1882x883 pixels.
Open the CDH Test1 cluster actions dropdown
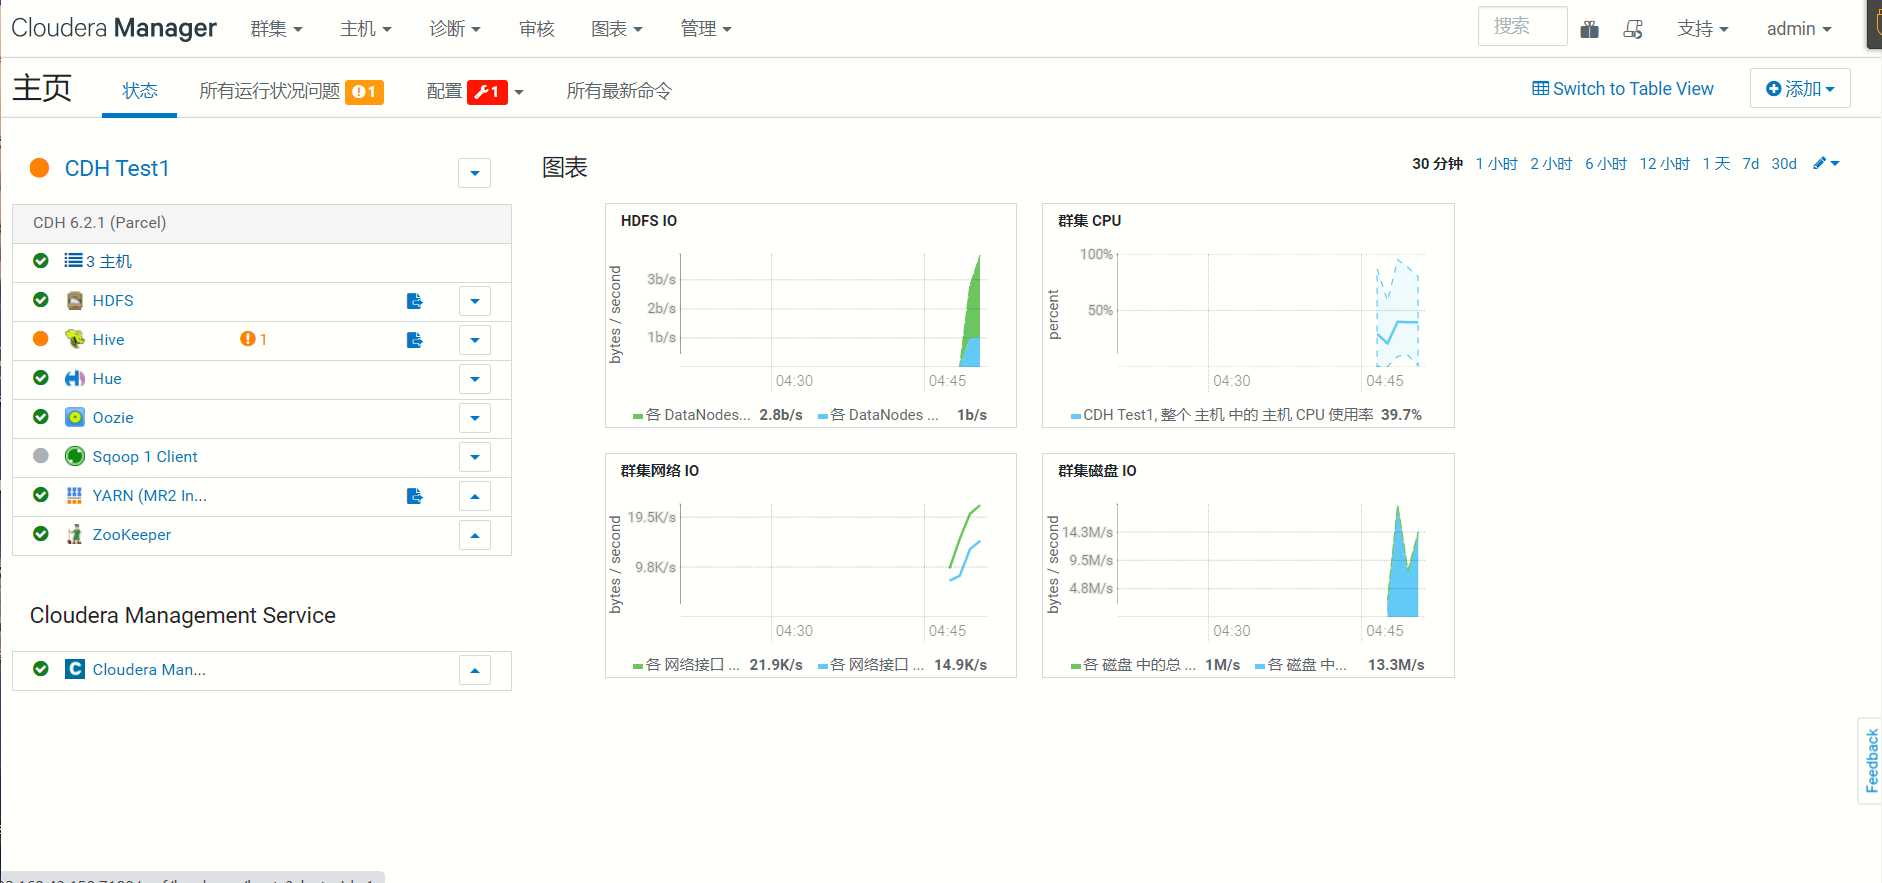(475, 173)
